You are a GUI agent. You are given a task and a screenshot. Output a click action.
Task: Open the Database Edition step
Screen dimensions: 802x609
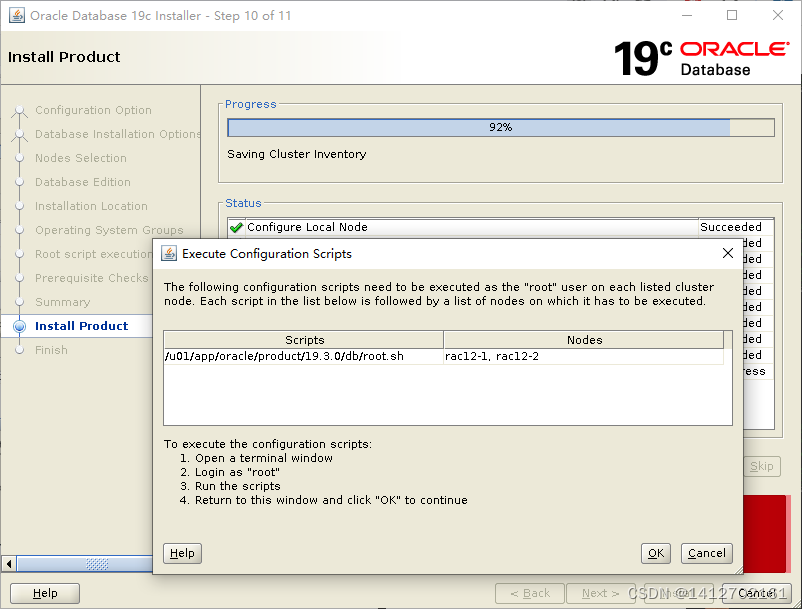pyautogui.click(x=83, y=182)
